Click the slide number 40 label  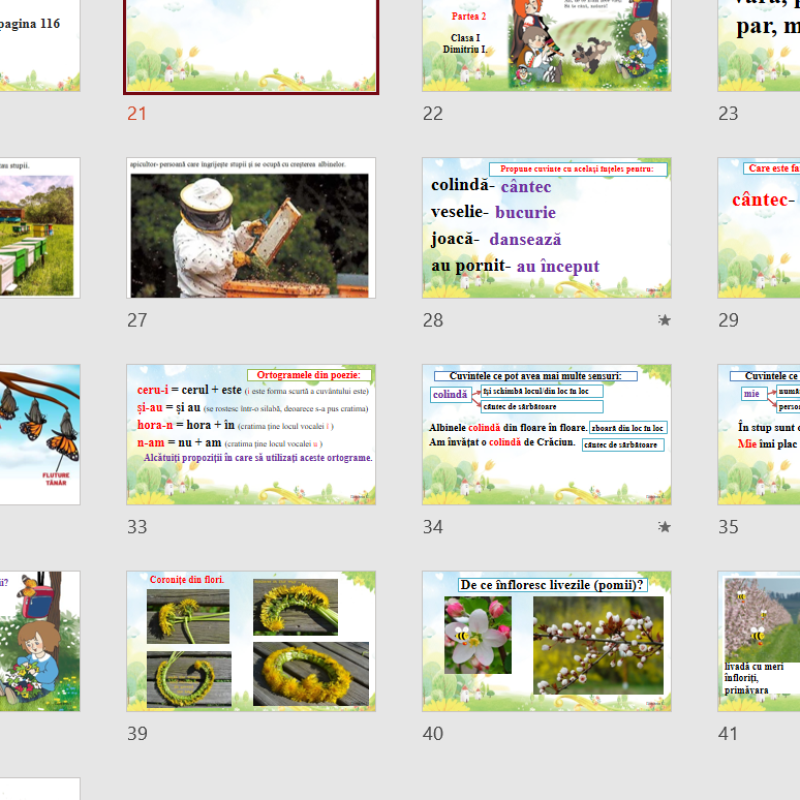[x=433, y=734]
